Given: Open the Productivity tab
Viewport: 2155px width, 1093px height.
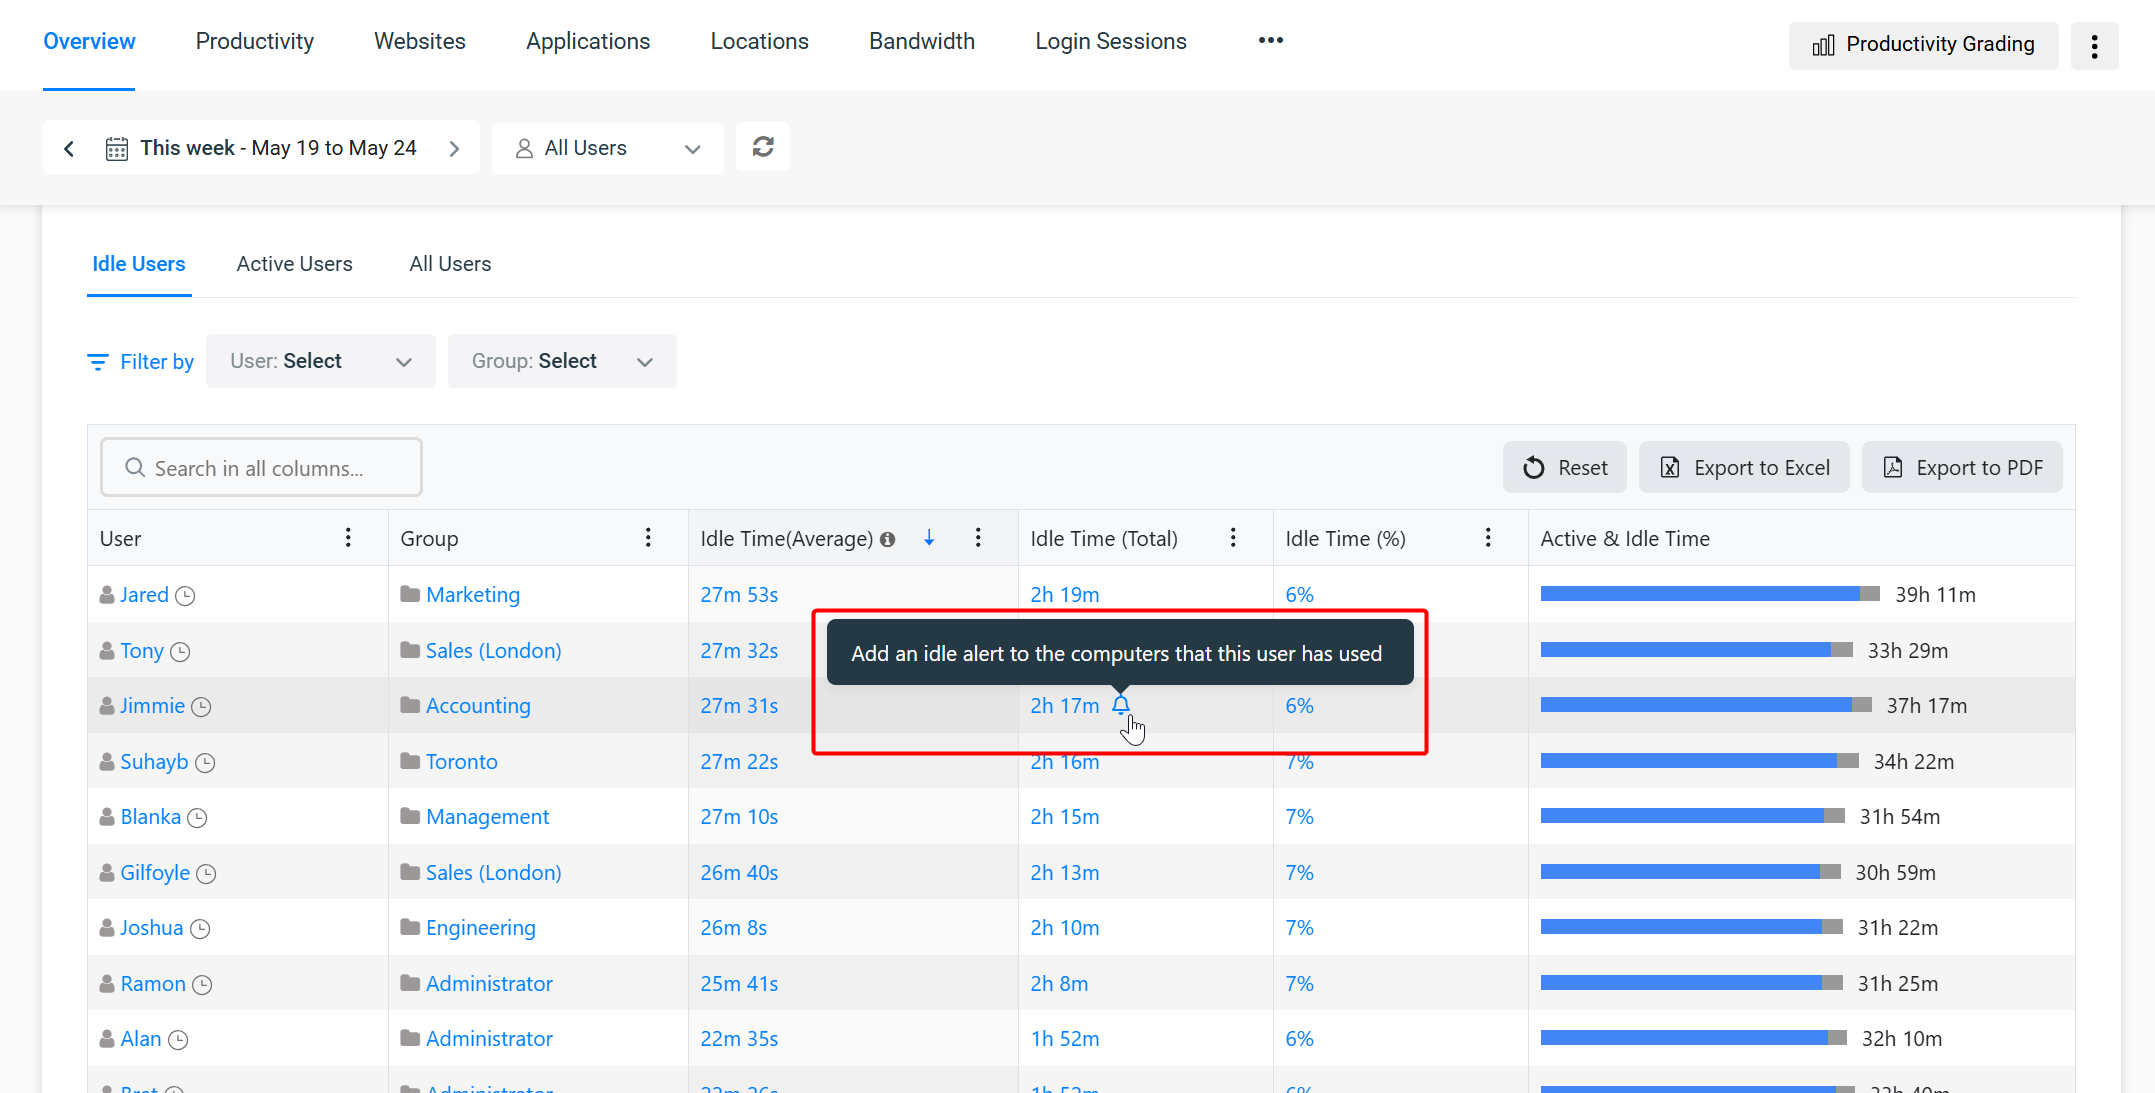Looking at the screenshot, I should [255, 41].
